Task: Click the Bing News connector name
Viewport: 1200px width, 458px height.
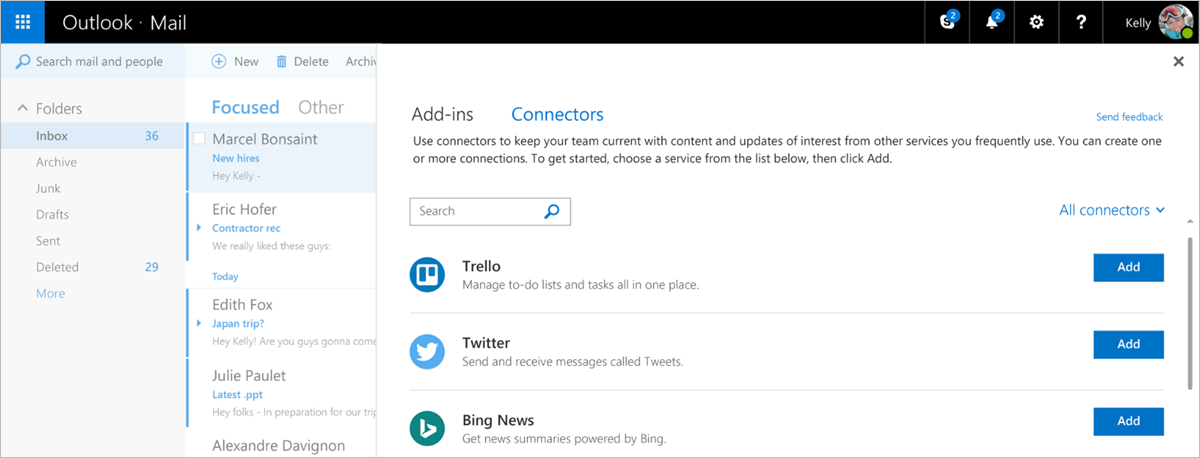Action: click(x=498, y=420)
